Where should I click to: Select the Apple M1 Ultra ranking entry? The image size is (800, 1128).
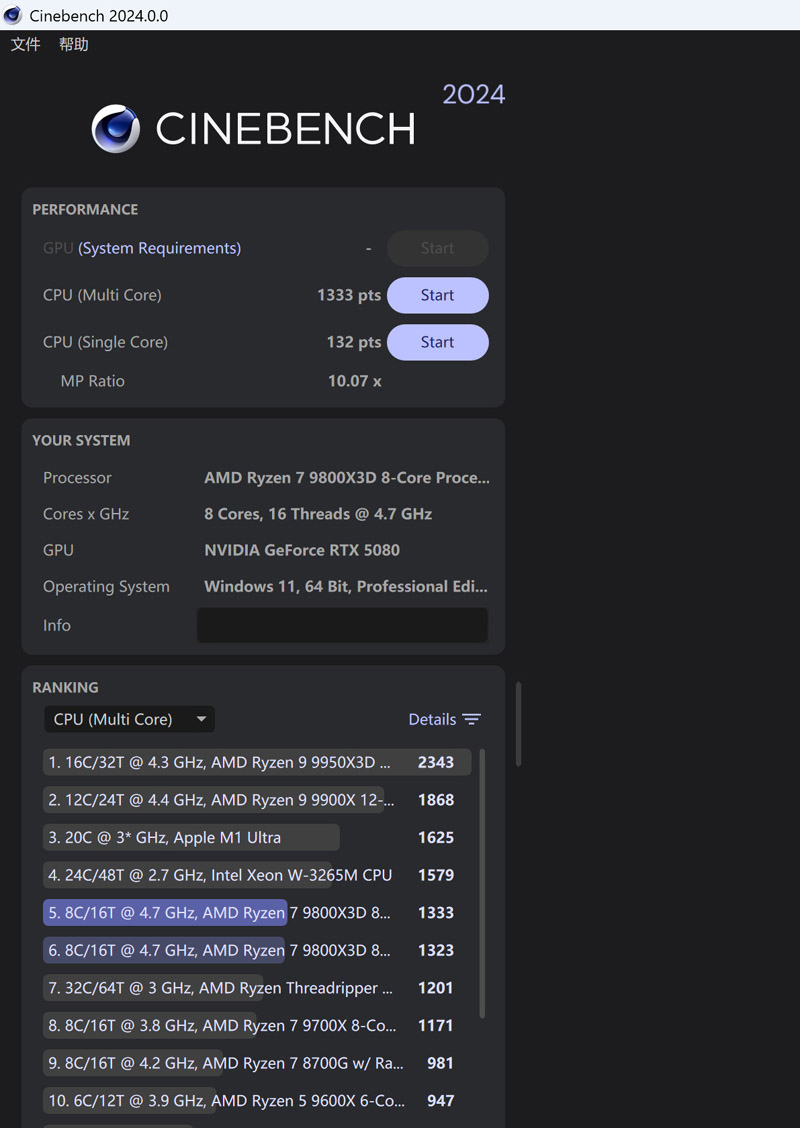click(190, 837)
